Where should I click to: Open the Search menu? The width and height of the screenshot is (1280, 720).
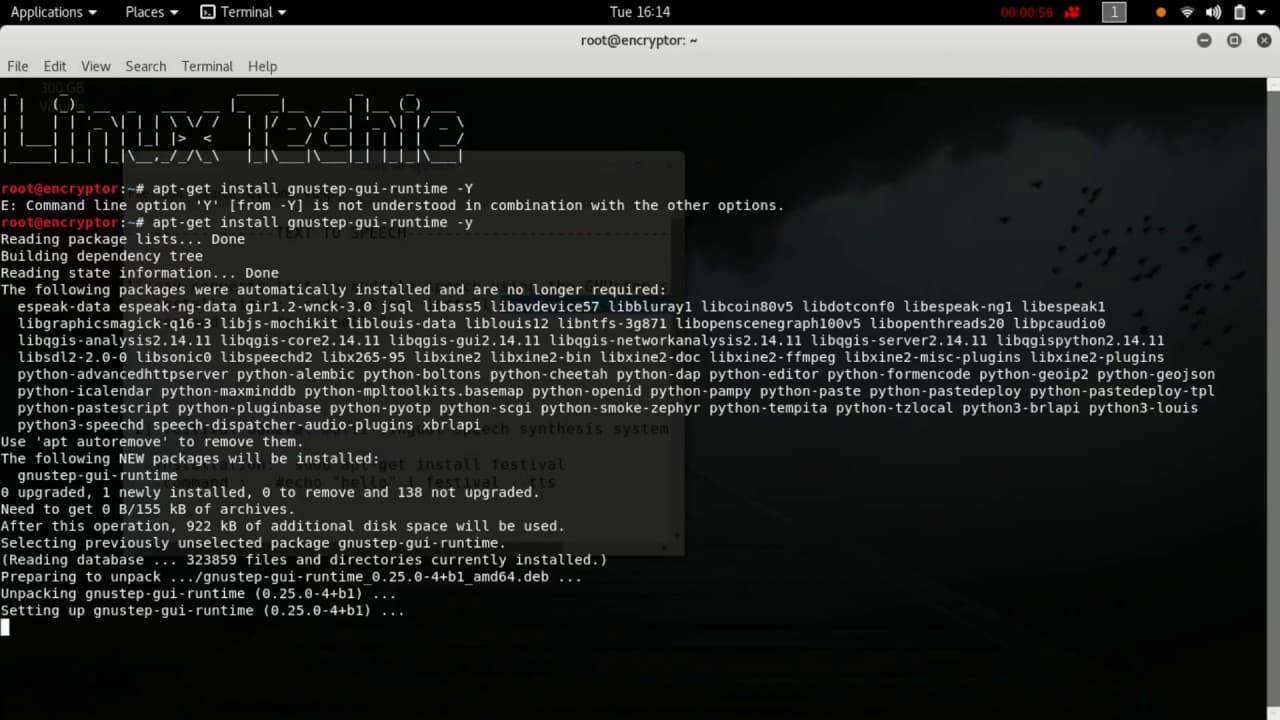[x=146, y=66]
